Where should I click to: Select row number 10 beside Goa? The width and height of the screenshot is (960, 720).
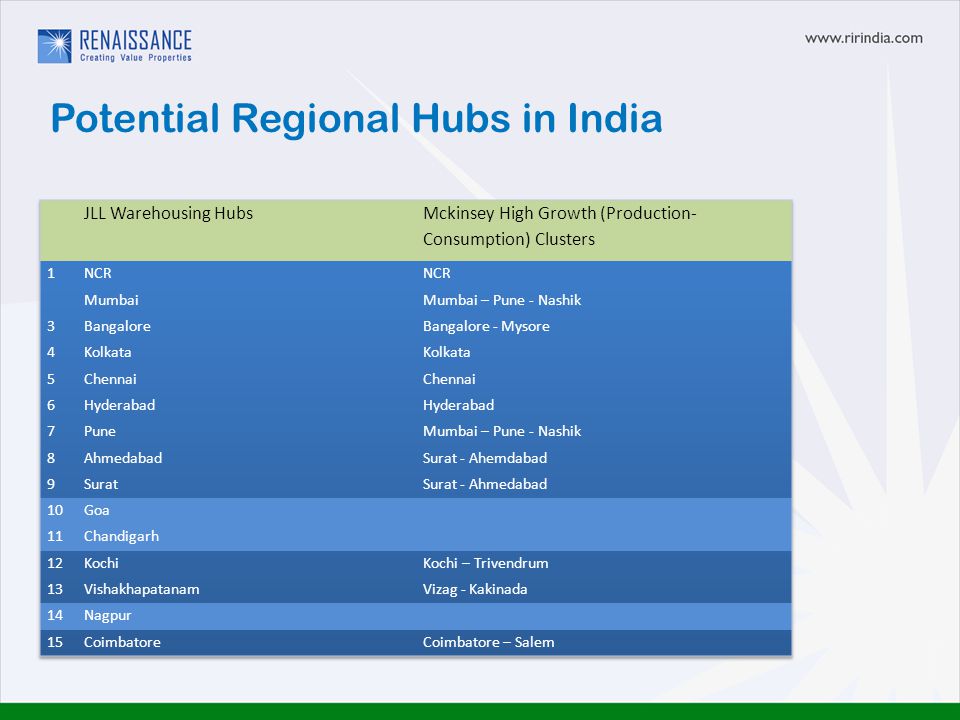(55, 510)
